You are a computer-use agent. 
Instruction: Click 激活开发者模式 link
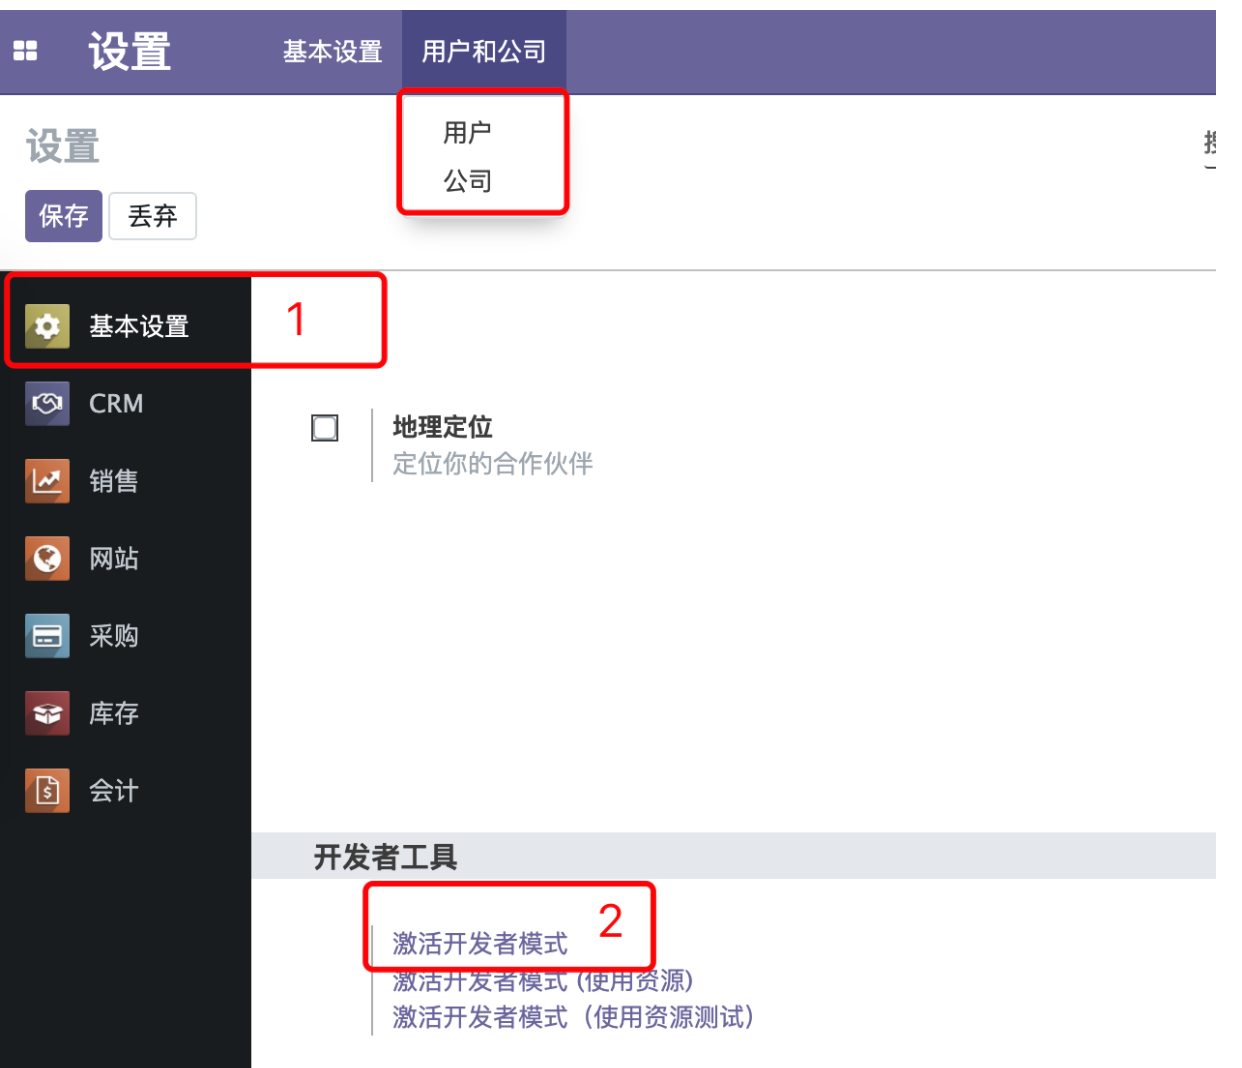pos(480,943)
